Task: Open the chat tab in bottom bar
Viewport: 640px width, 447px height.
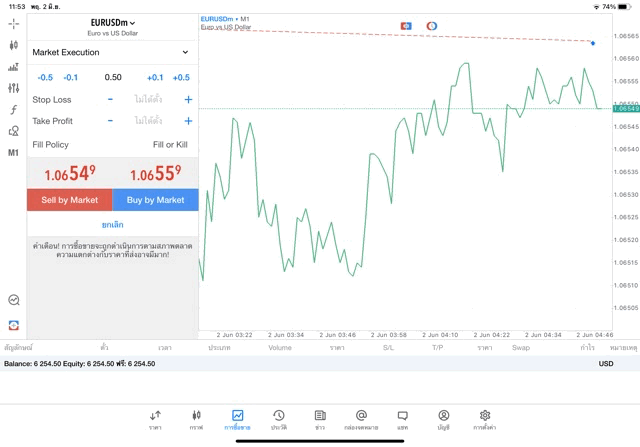Action: point(402,420)
